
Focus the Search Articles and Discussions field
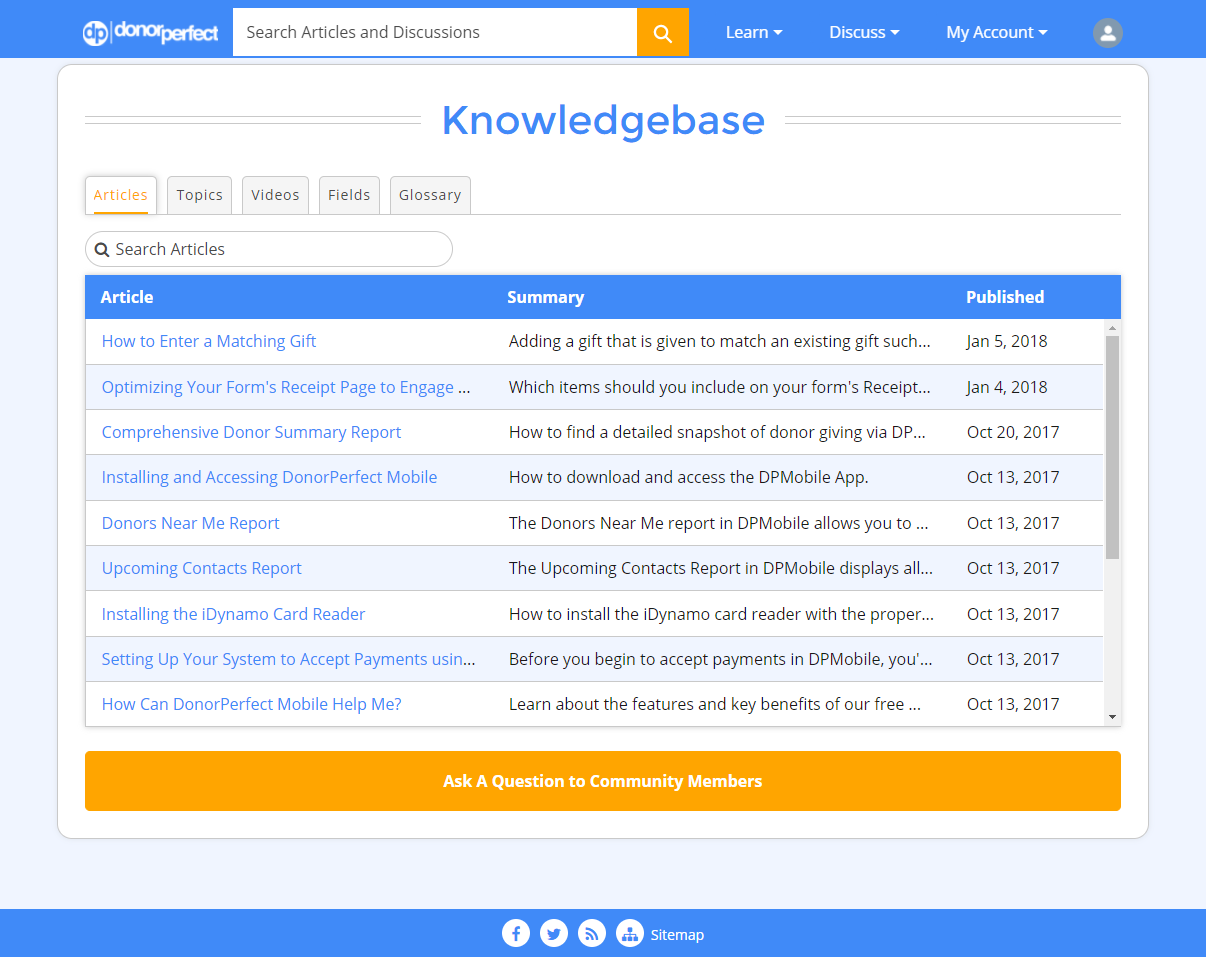tap(435, 32)
